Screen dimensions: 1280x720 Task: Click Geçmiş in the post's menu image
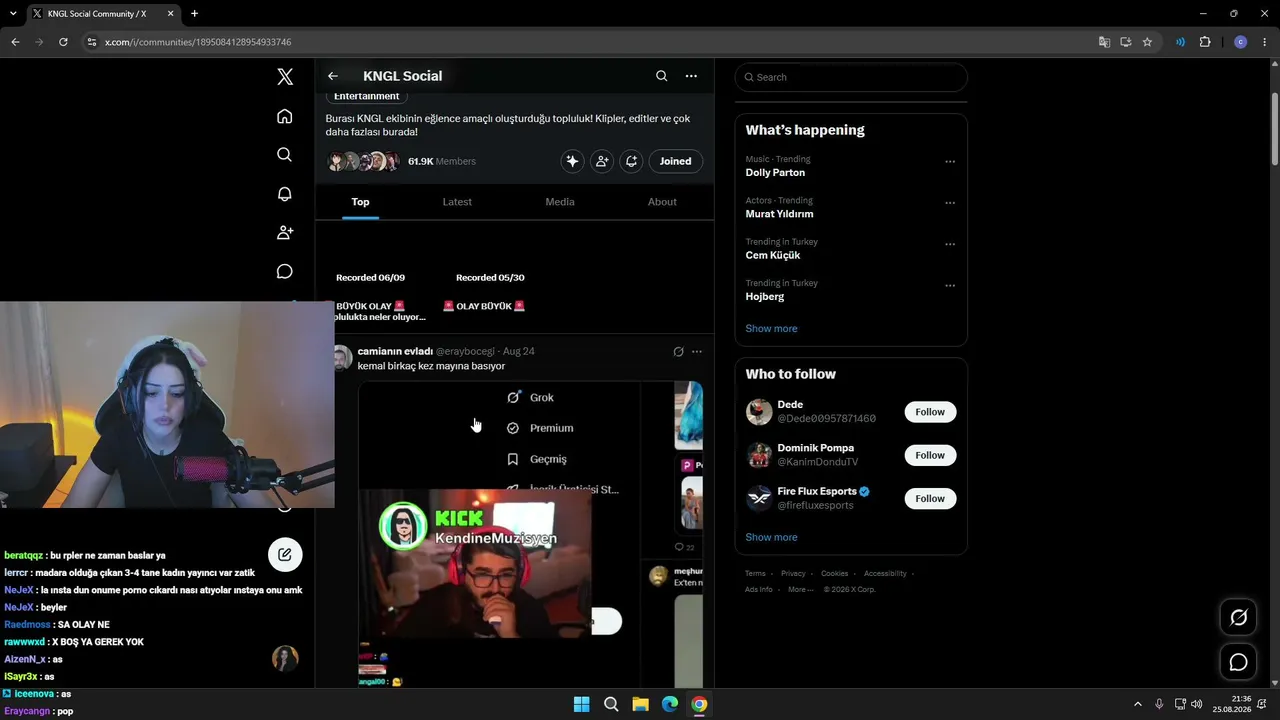coord(537,459)
